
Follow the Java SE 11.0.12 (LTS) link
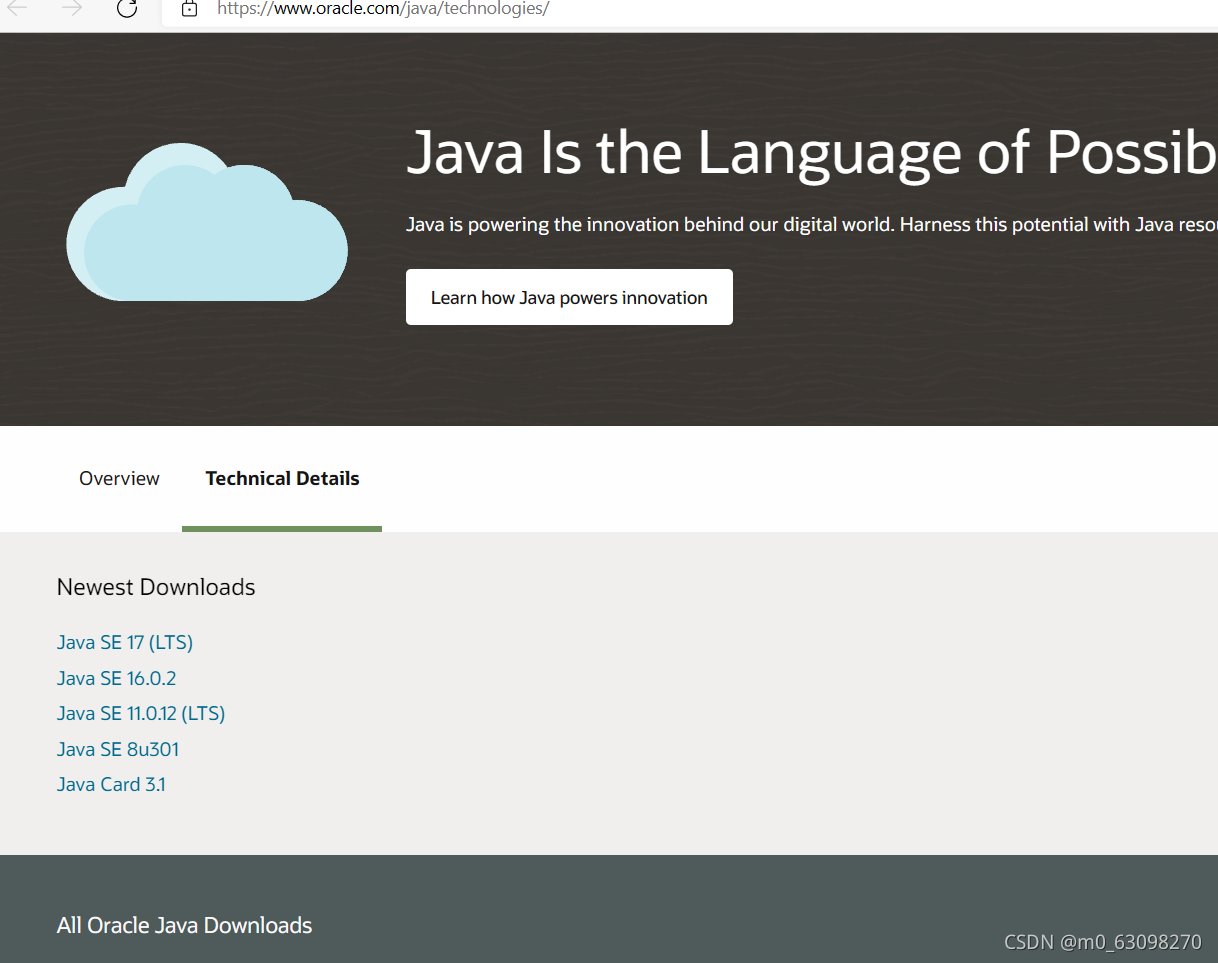click(x=141, y=714)
